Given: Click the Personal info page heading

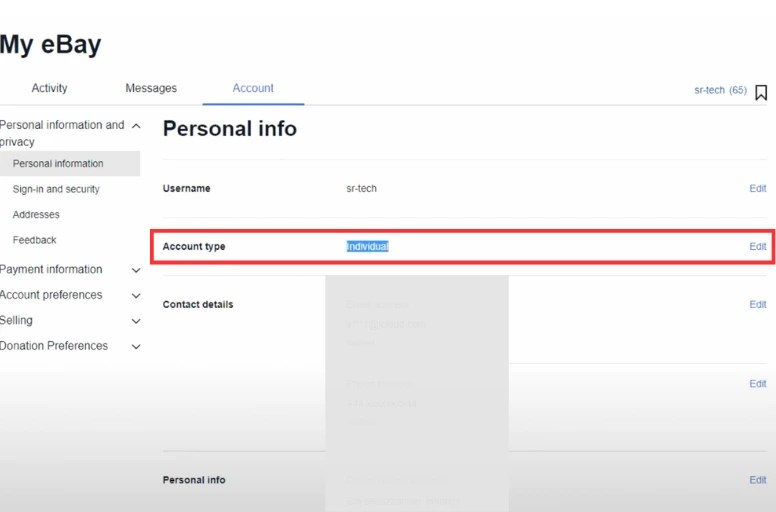Looking at the screenshot, I should click(230, 129).
